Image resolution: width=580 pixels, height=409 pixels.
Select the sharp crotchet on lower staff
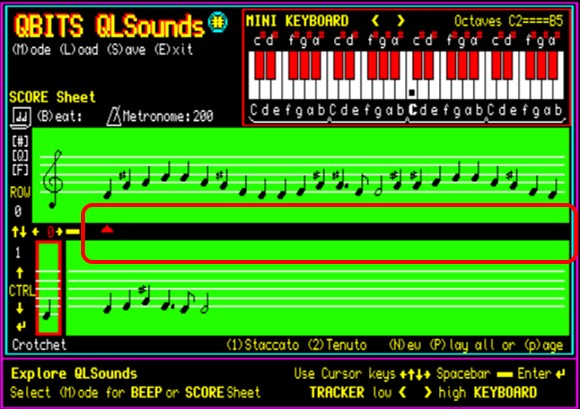coord(144,296)
